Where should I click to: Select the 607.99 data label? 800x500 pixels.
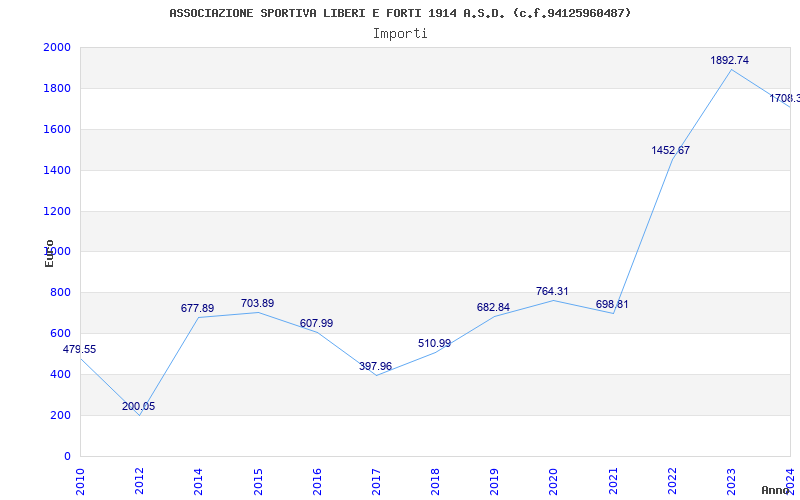tap(316, 323)
